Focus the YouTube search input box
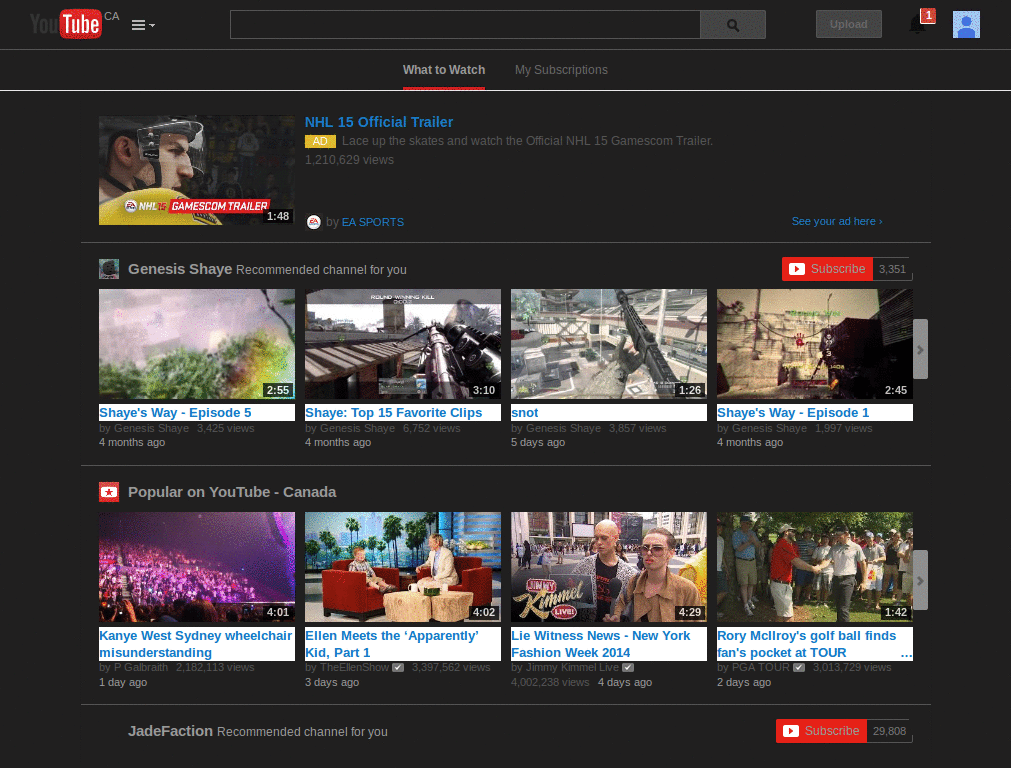 point(465,25)
